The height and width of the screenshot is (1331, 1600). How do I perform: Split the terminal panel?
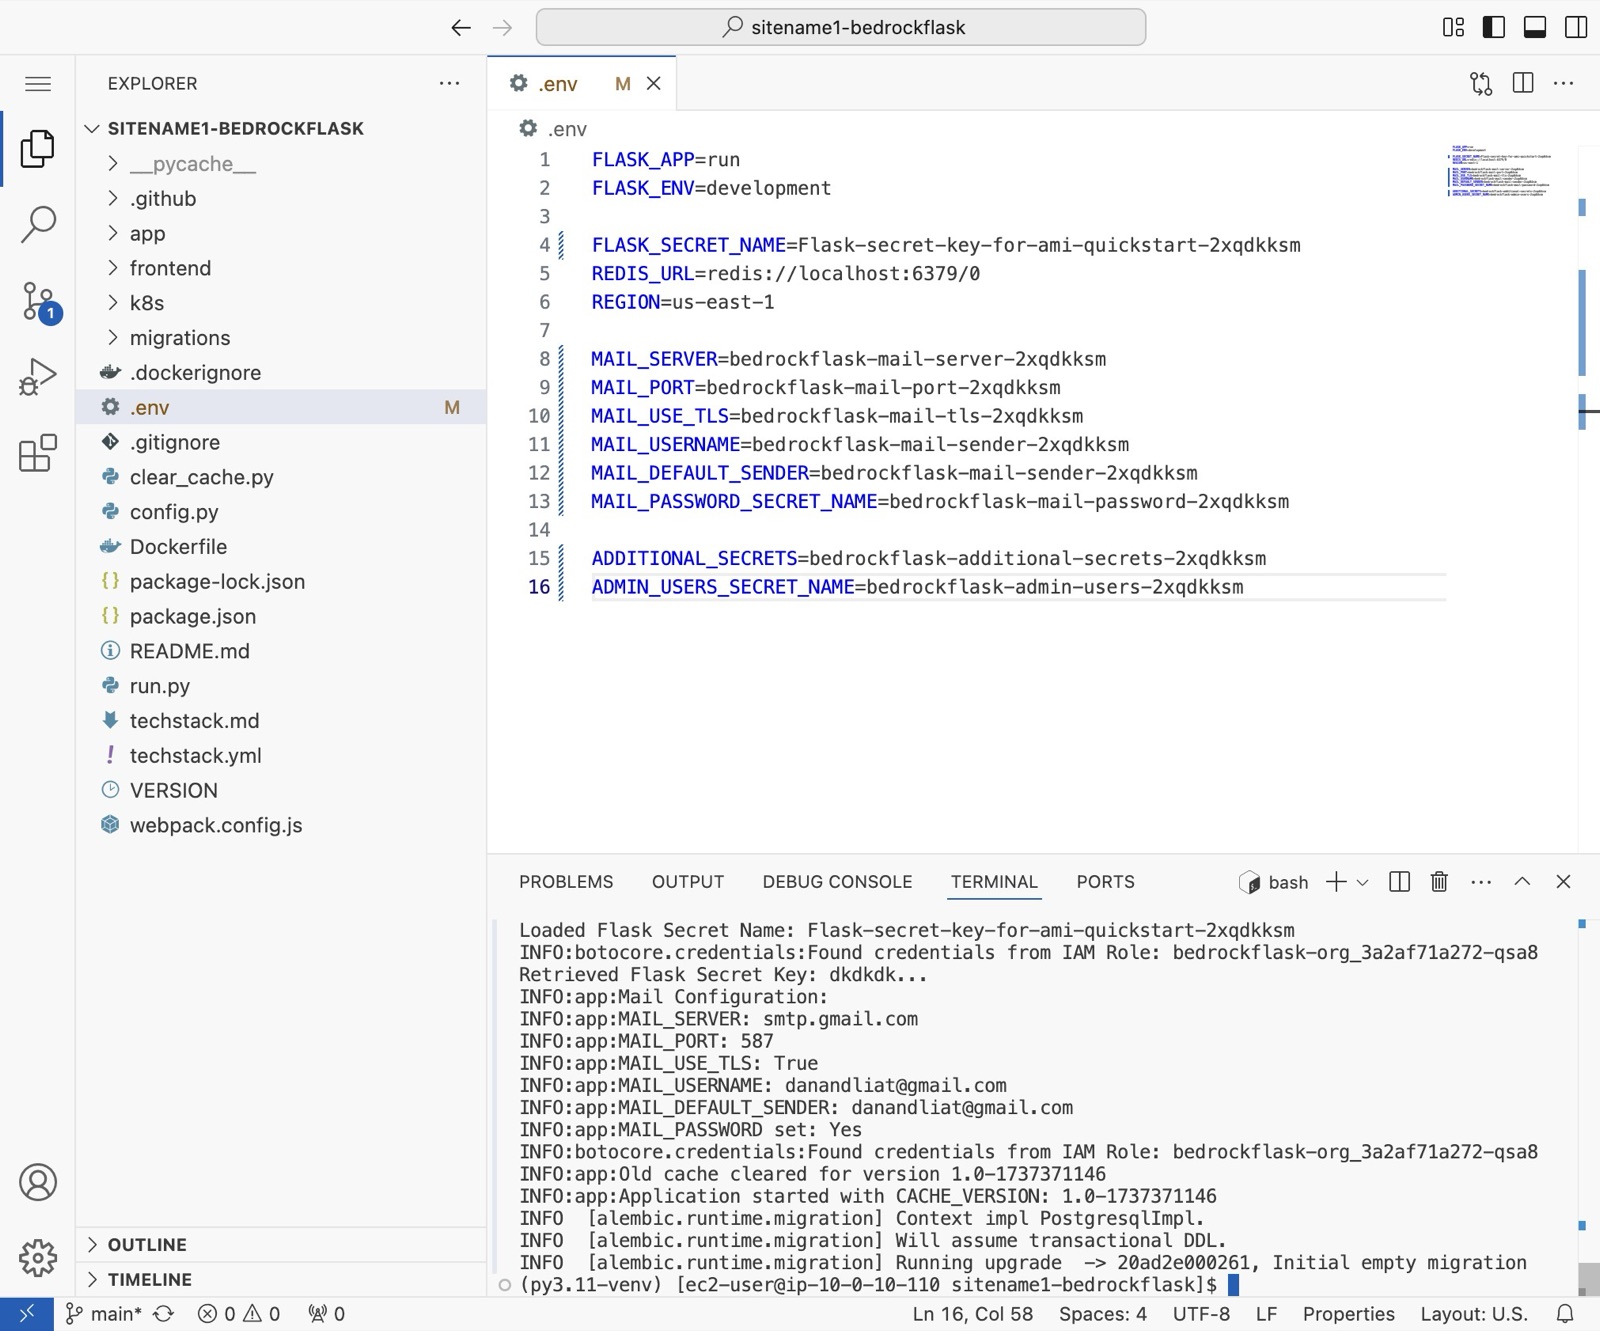[x=1400, y=881]
